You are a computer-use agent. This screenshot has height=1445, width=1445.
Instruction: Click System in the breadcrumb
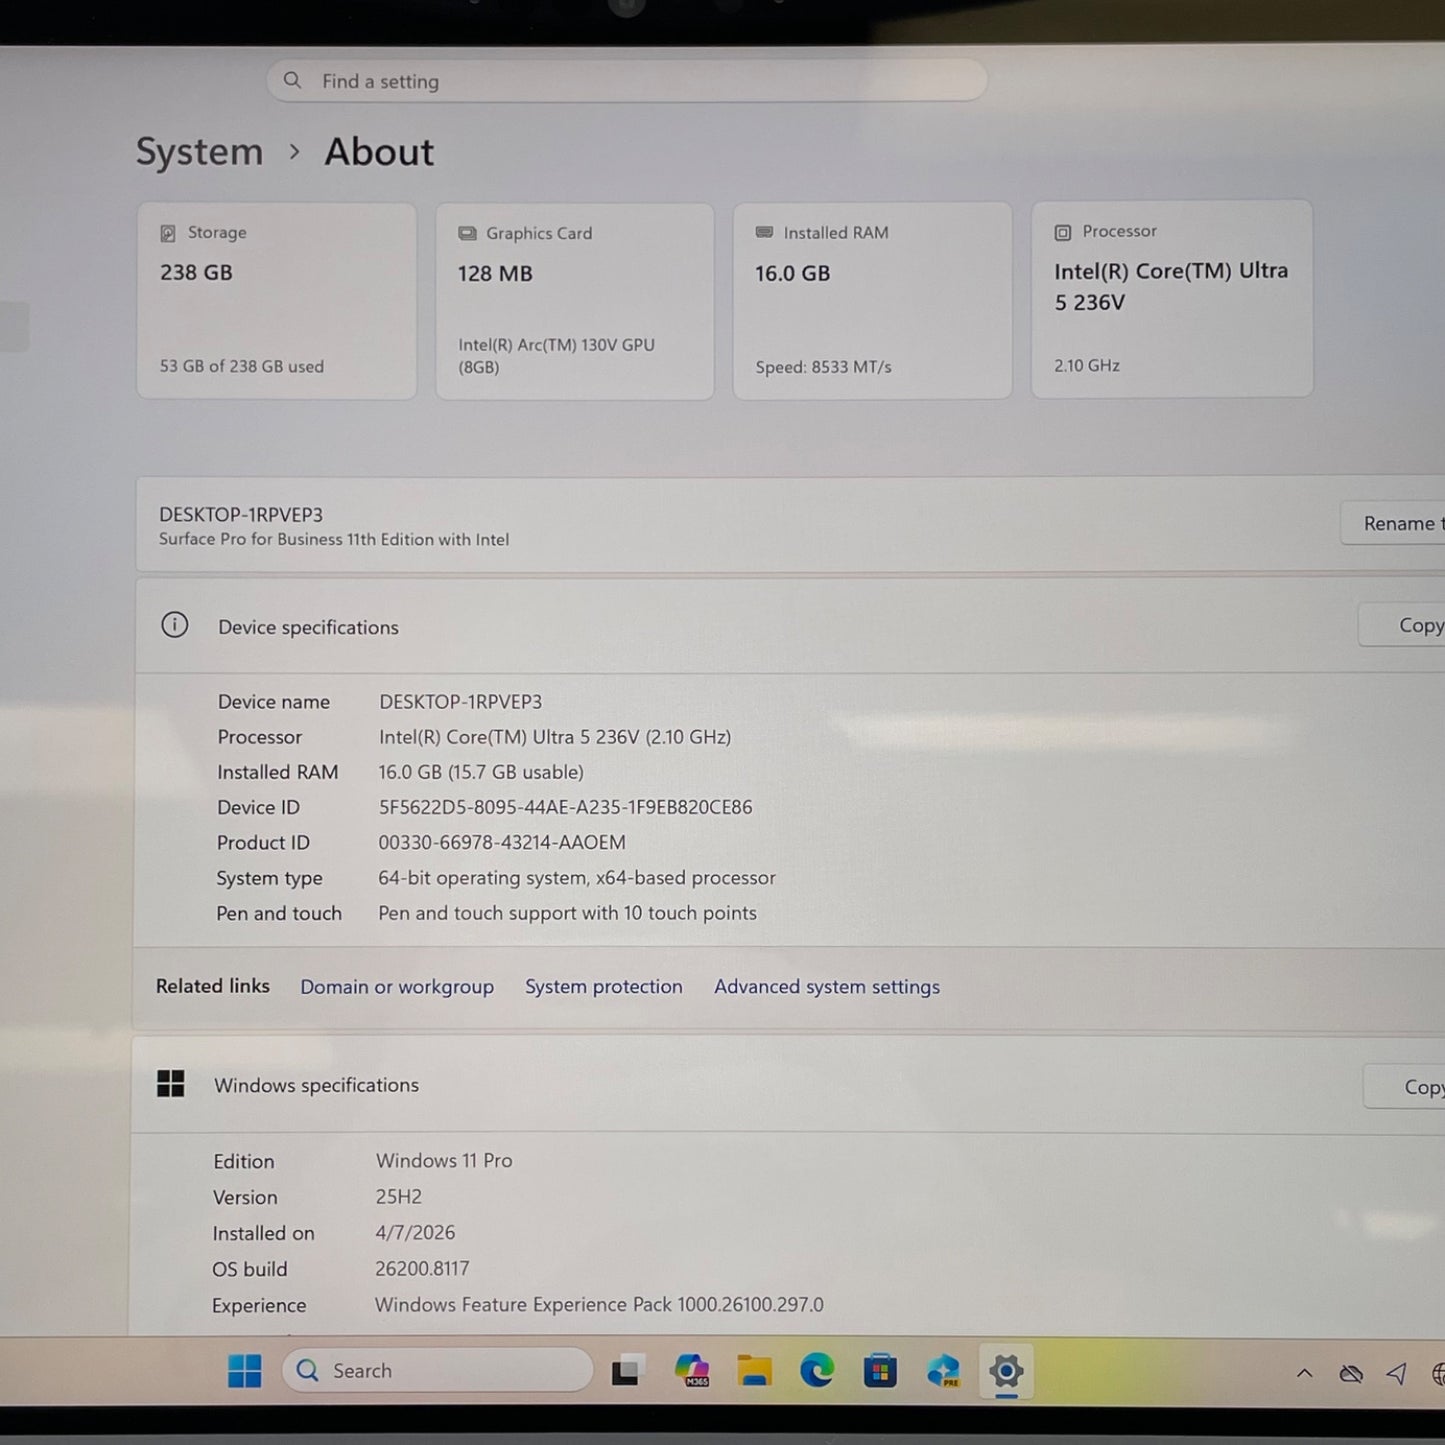(x=199, y=152)
